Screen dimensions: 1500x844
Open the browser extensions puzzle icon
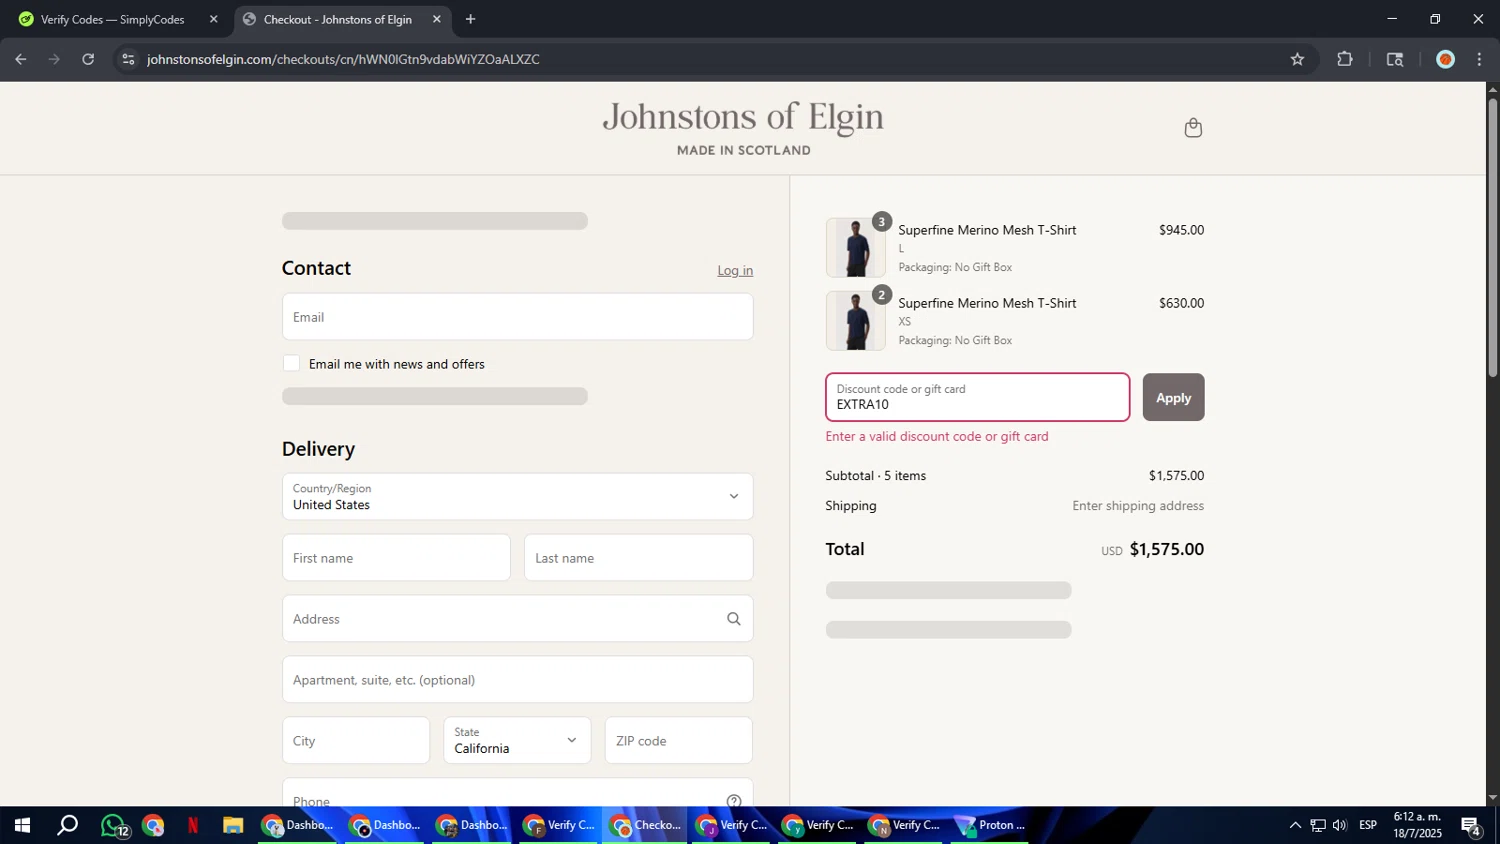[x=1345, y=59]
